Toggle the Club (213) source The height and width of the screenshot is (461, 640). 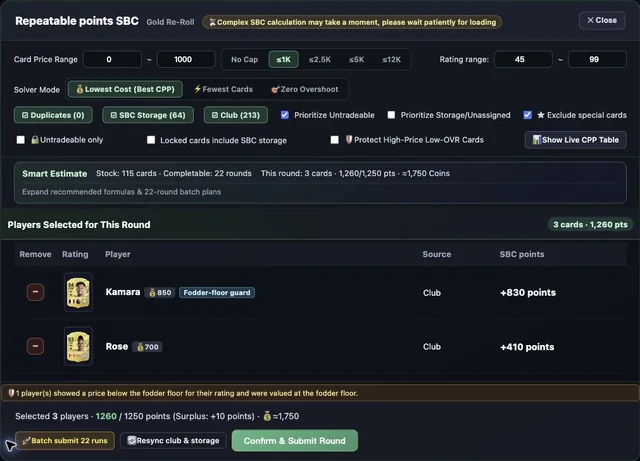(x=236, y=115)
